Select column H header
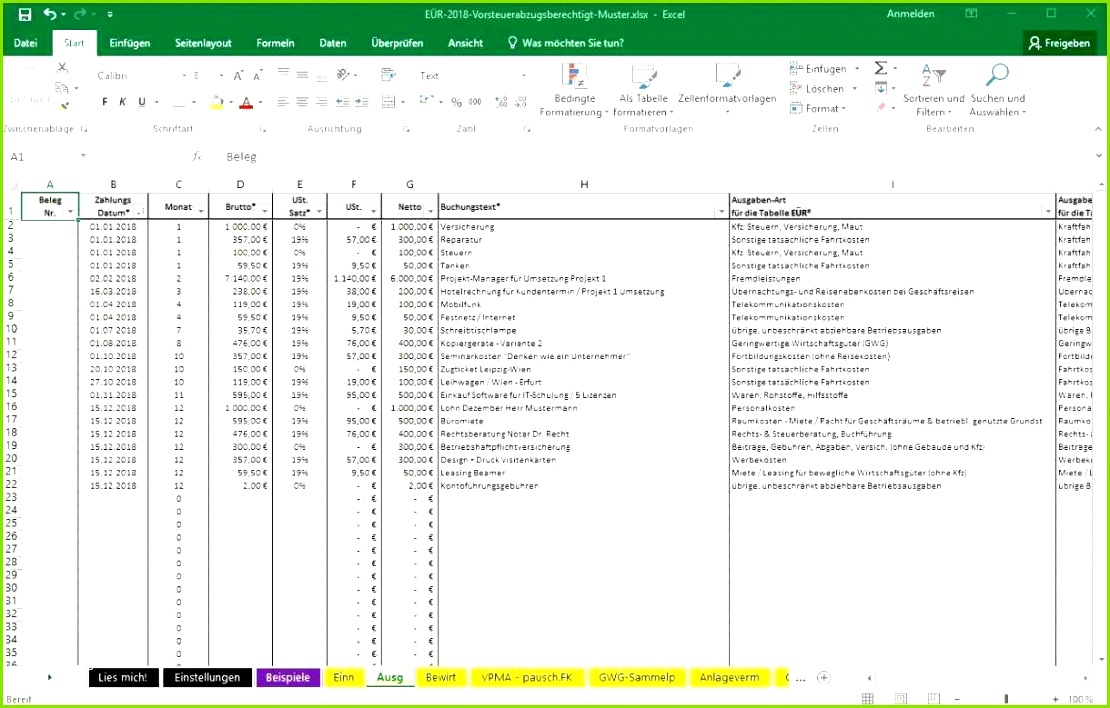 [x=584, y=184]
